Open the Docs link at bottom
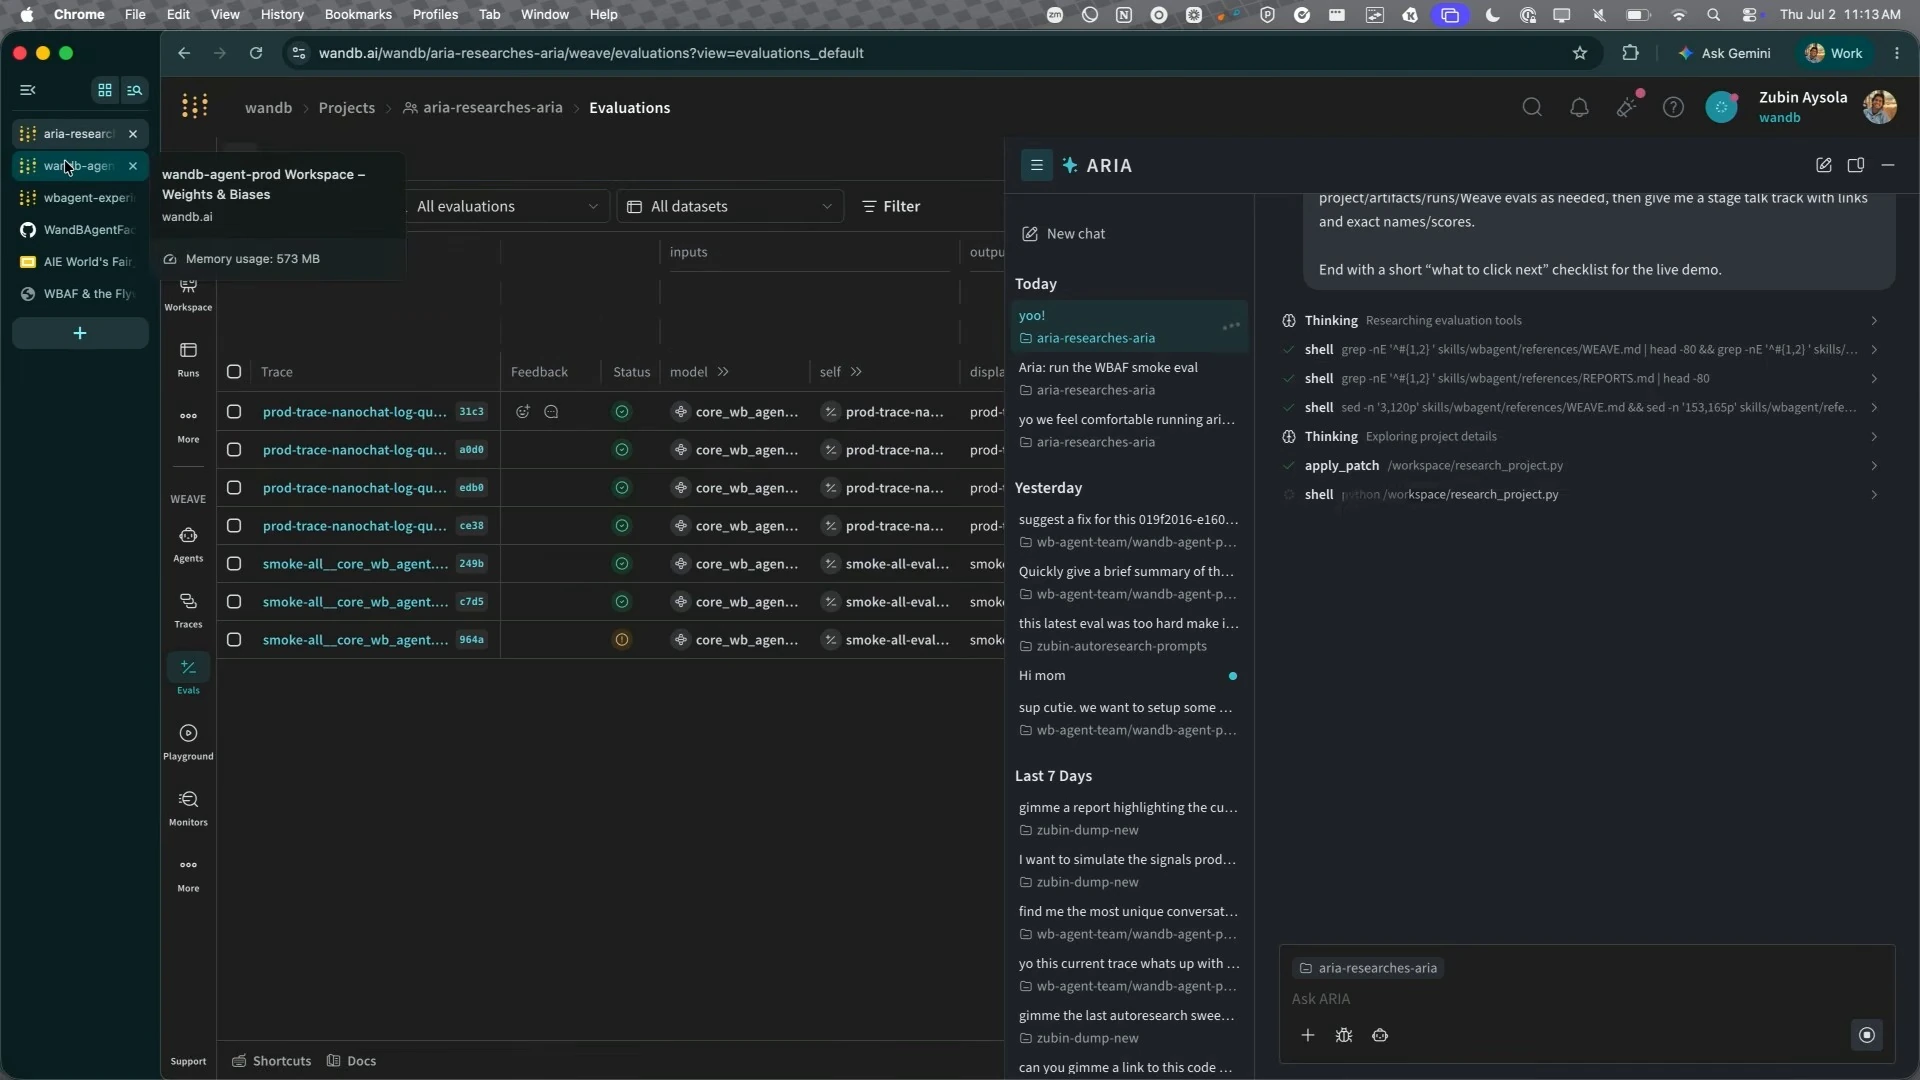 (352, 1061)
